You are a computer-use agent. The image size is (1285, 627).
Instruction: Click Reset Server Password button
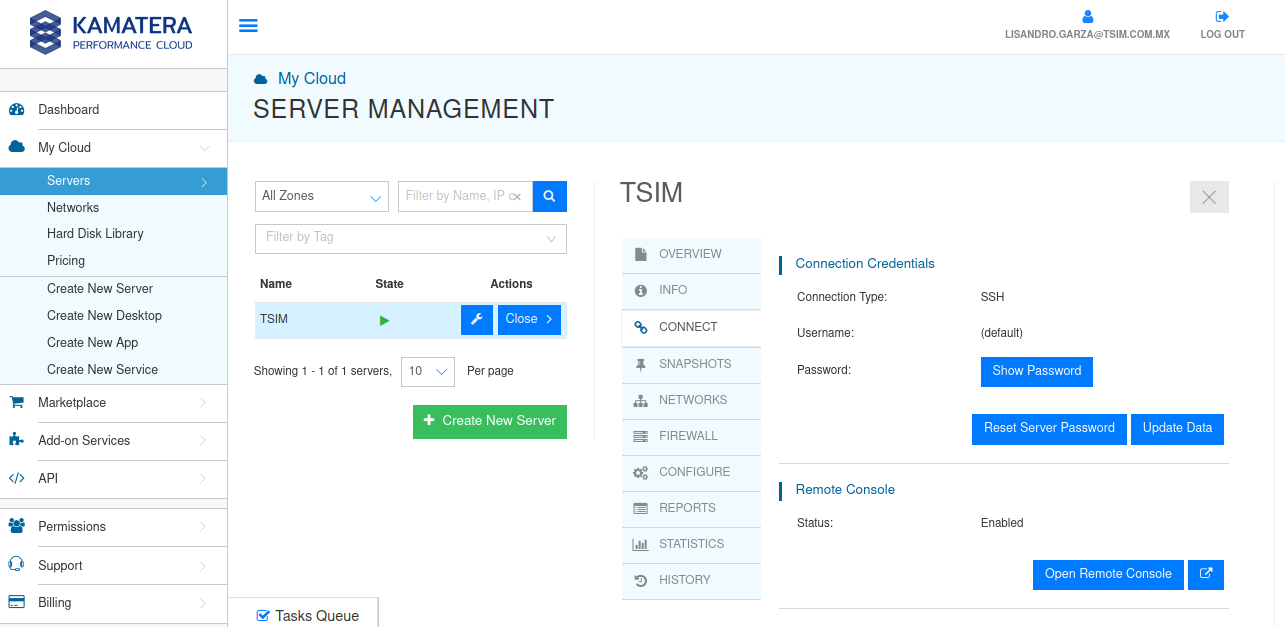(1049, 428)
